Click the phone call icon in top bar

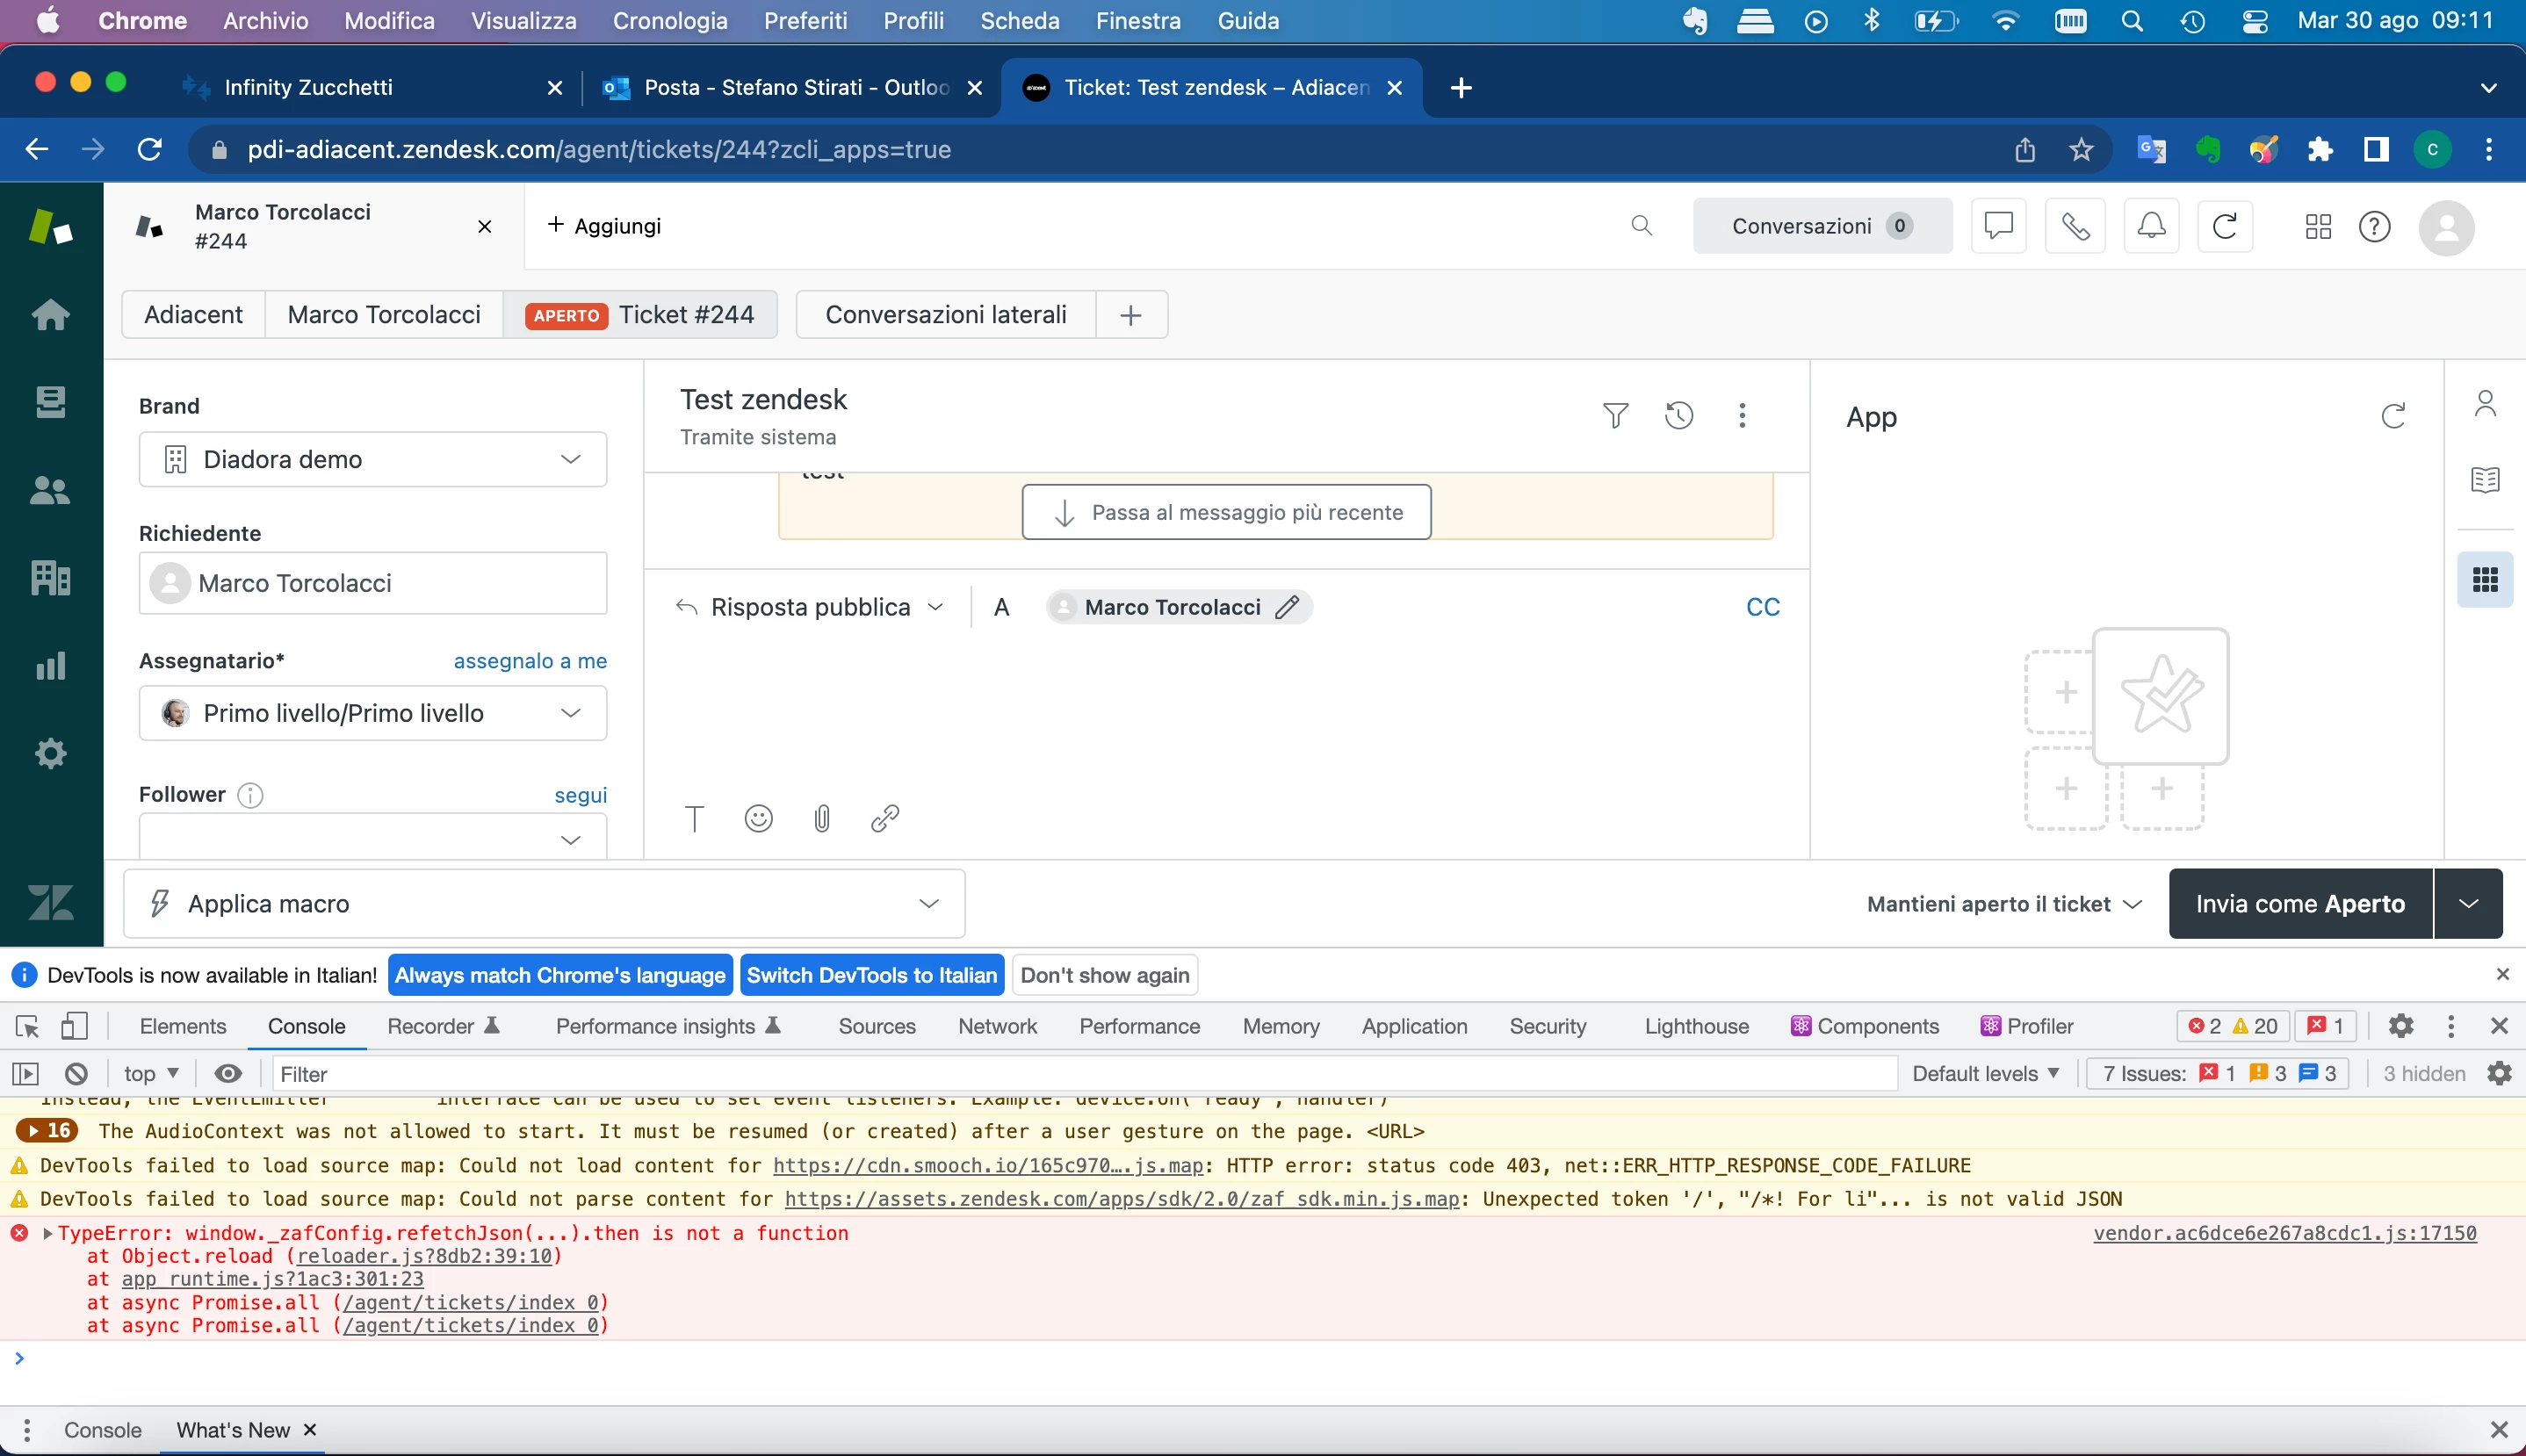tap(2074, 227)
